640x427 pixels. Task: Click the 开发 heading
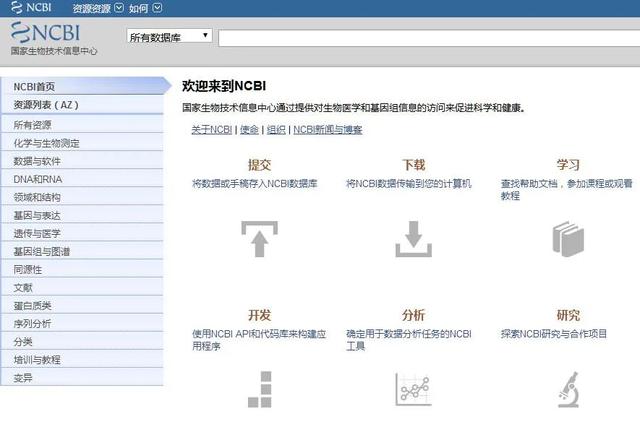(260, 315)
